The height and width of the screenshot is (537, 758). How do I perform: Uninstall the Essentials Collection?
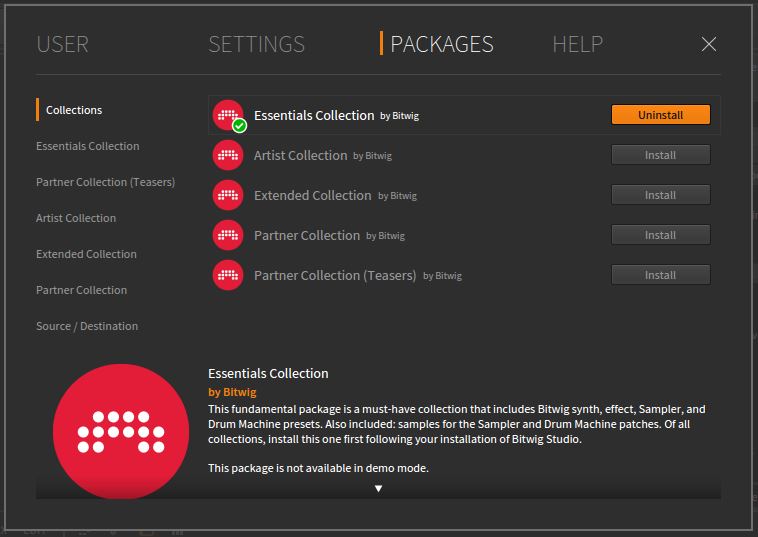click(x=661, y=115)
